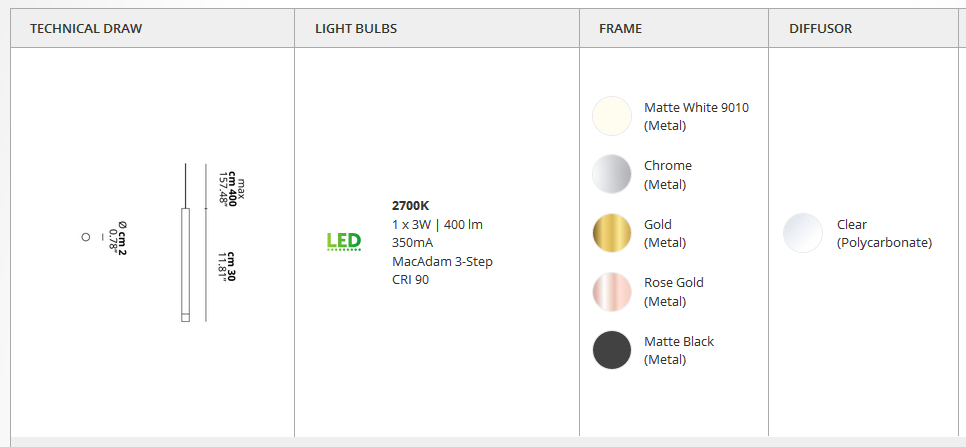Pick the Gold metal swatch
This screenshot has height=447, width=966.
click(x=612, y=233)
